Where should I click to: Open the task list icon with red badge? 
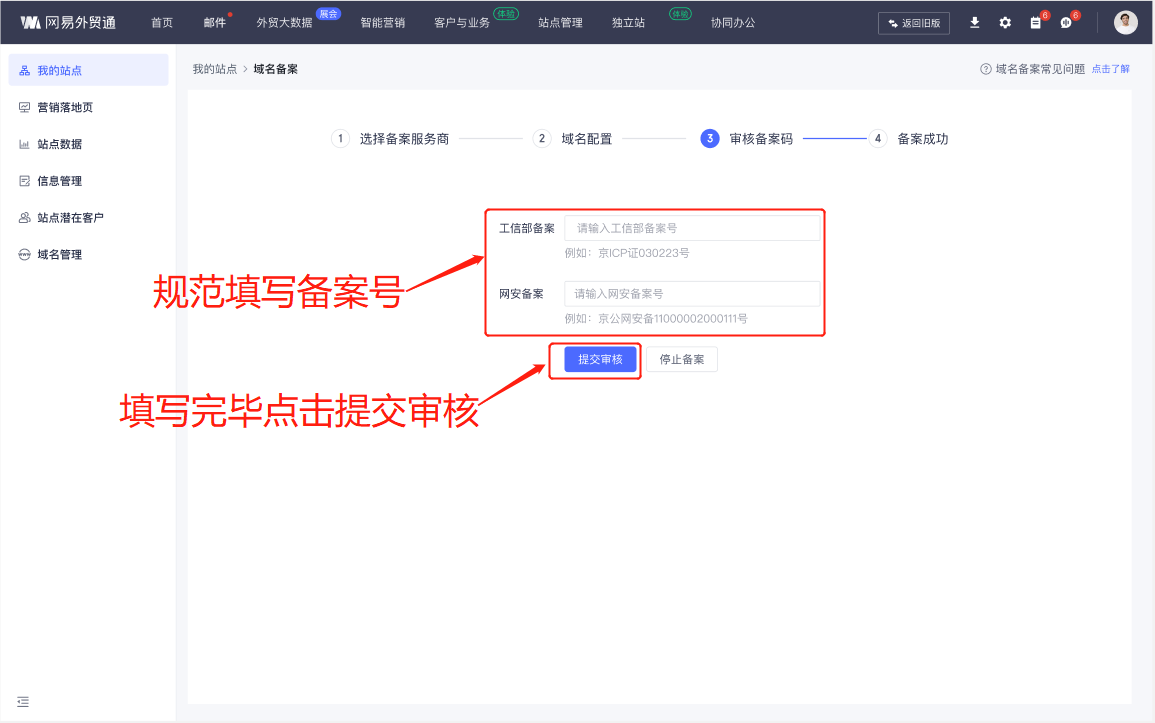(x=1036, y=22)
